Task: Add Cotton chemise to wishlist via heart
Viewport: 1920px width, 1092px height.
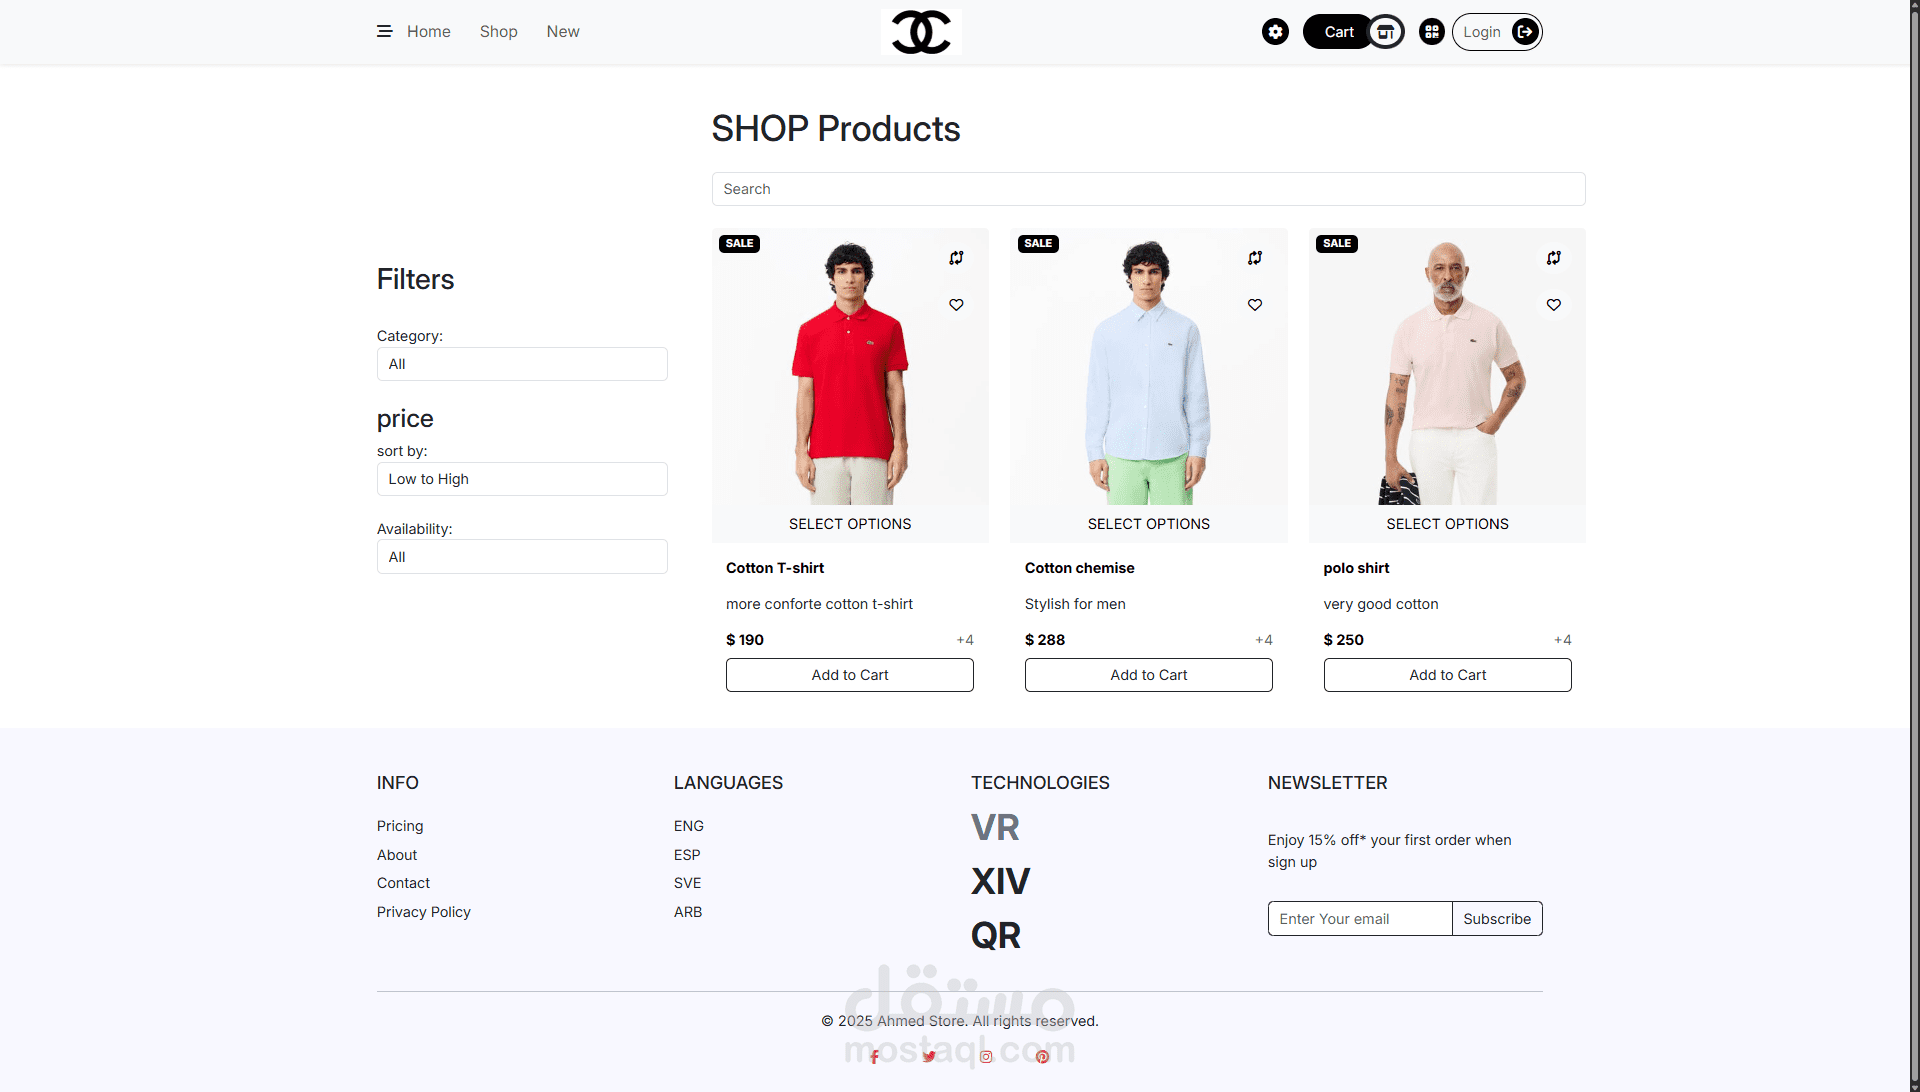Action: click(1255, 305)
